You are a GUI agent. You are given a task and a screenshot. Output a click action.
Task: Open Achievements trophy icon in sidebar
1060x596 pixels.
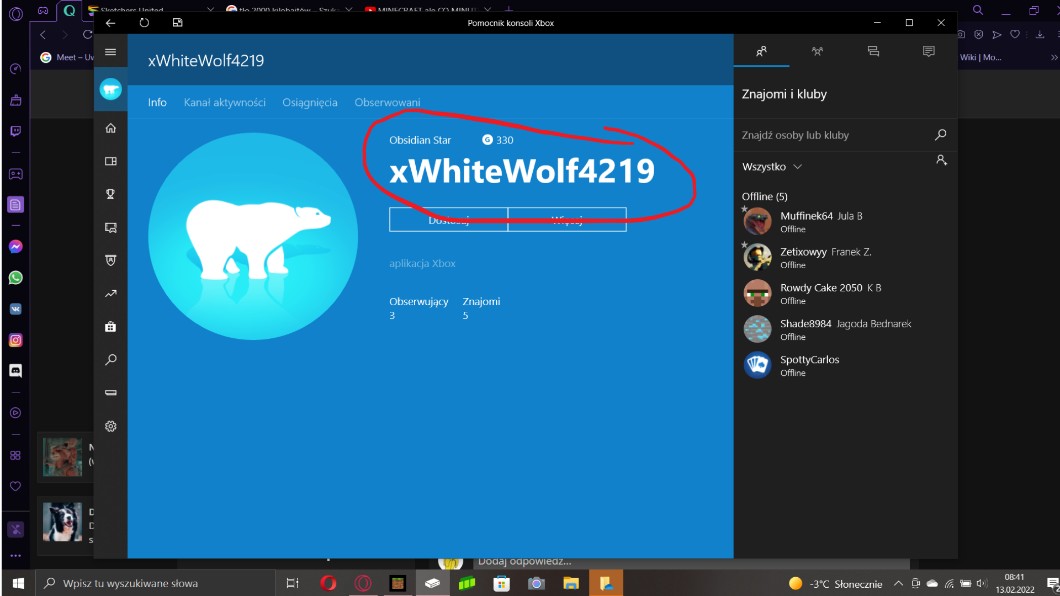[110, 194]
